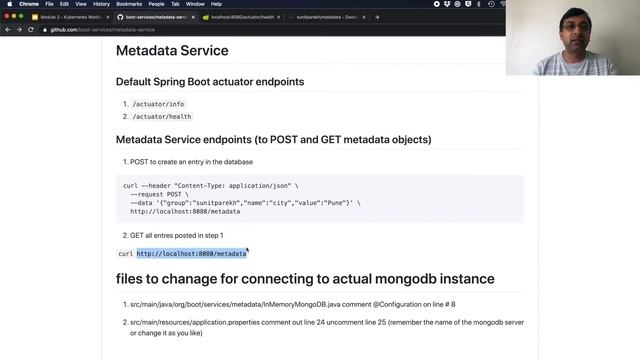640x360 pixels.
Task: Open the File menu
Action: [49, 4]
